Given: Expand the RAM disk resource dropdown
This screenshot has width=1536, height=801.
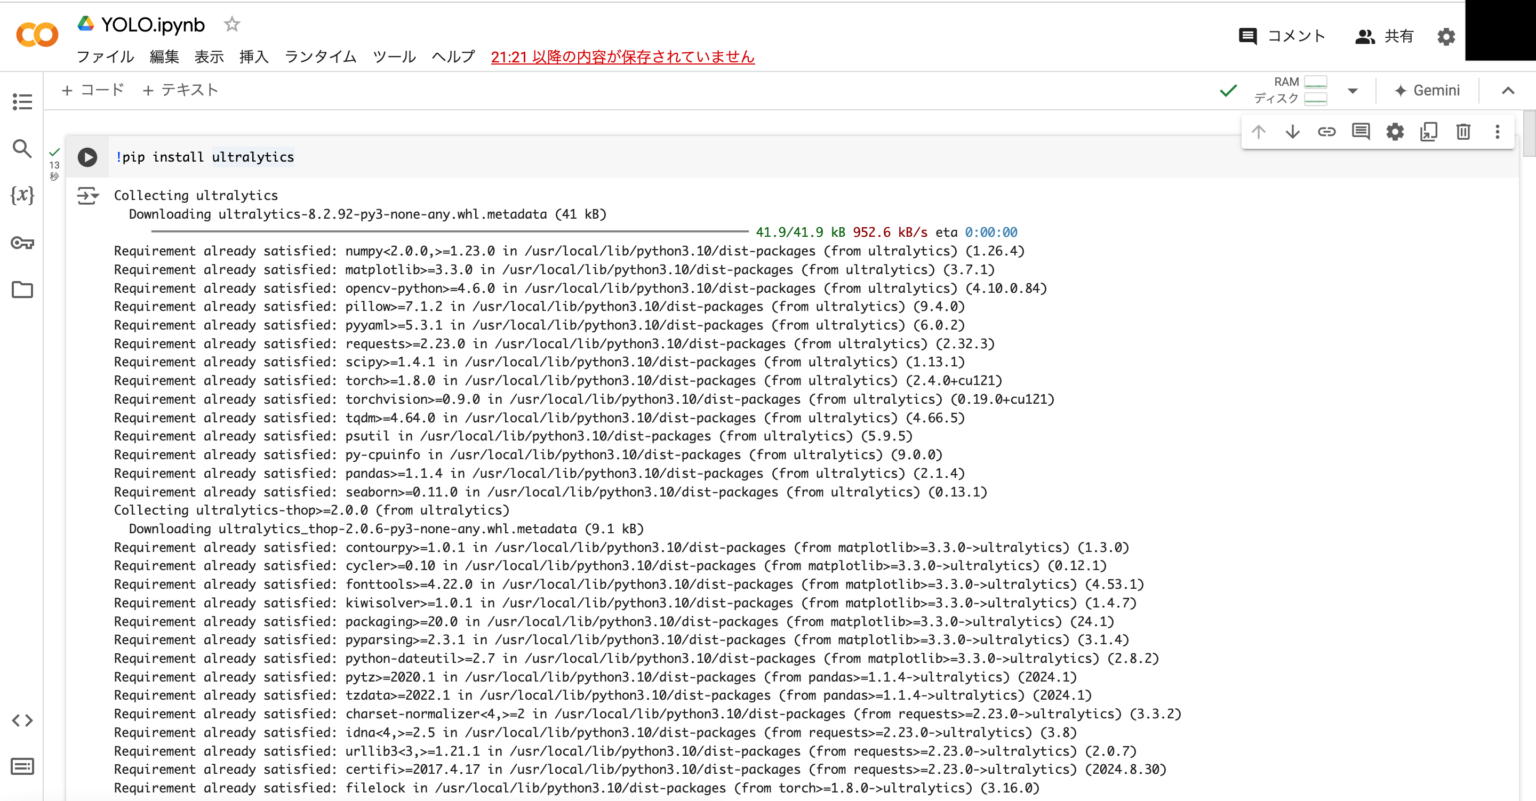Looking at the screenshot, I should (1352, 90).
